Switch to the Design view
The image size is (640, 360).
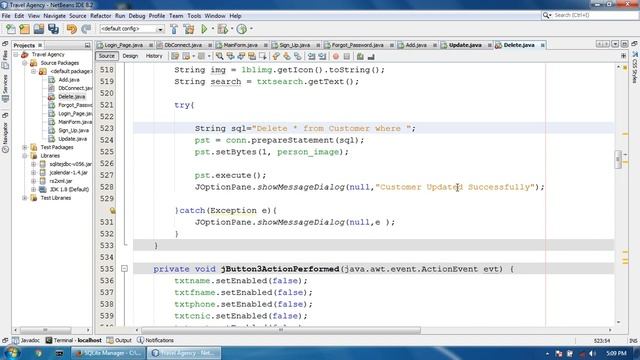[130, 56]
